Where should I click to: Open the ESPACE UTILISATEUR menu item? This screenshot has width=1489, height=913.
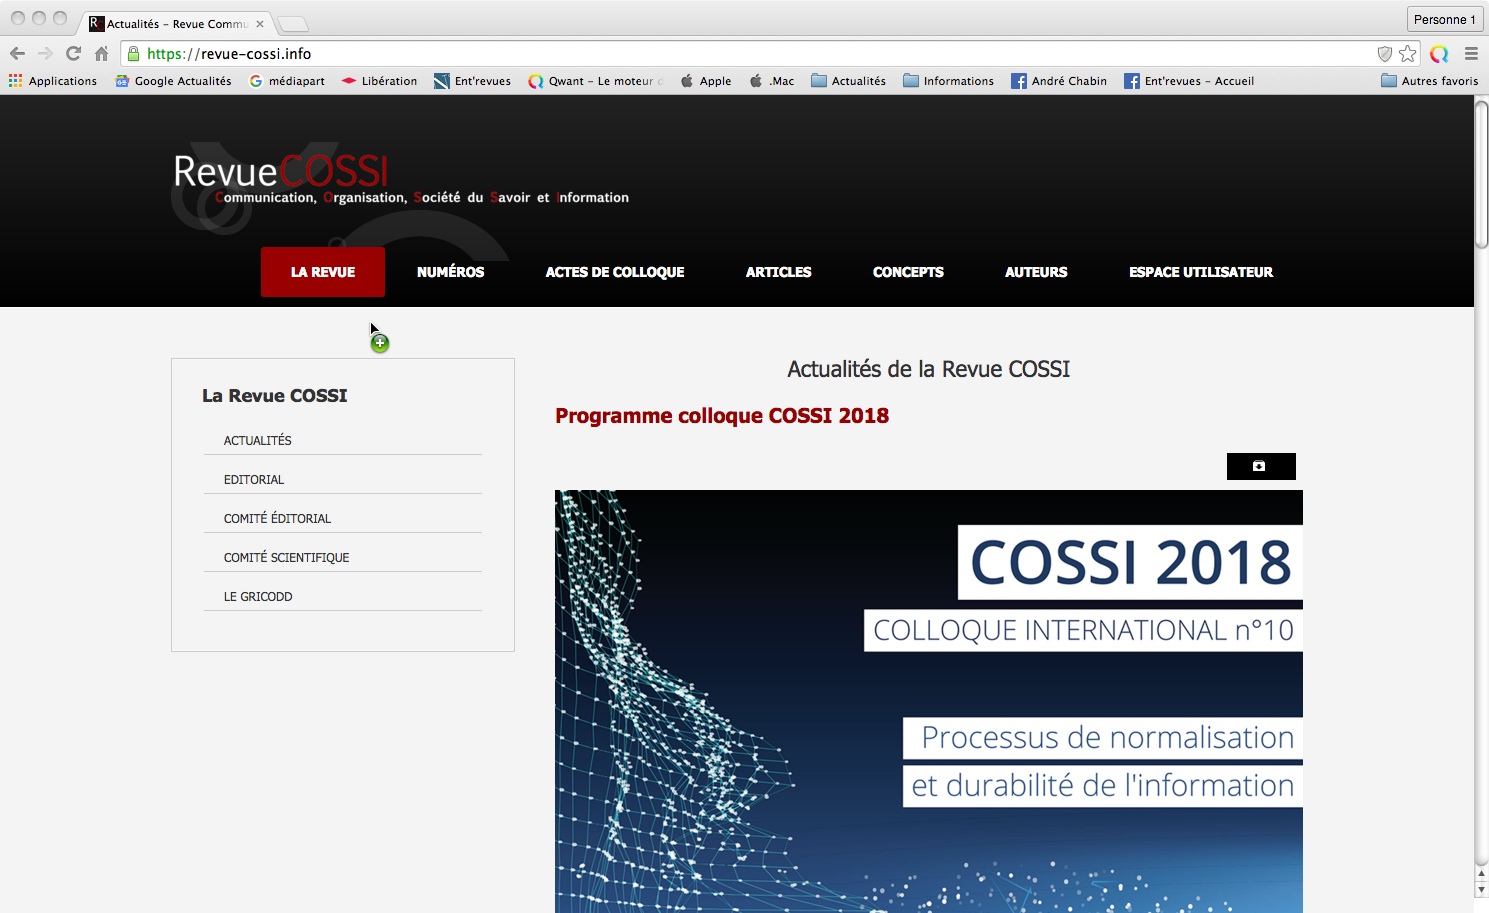[1200, 272]
